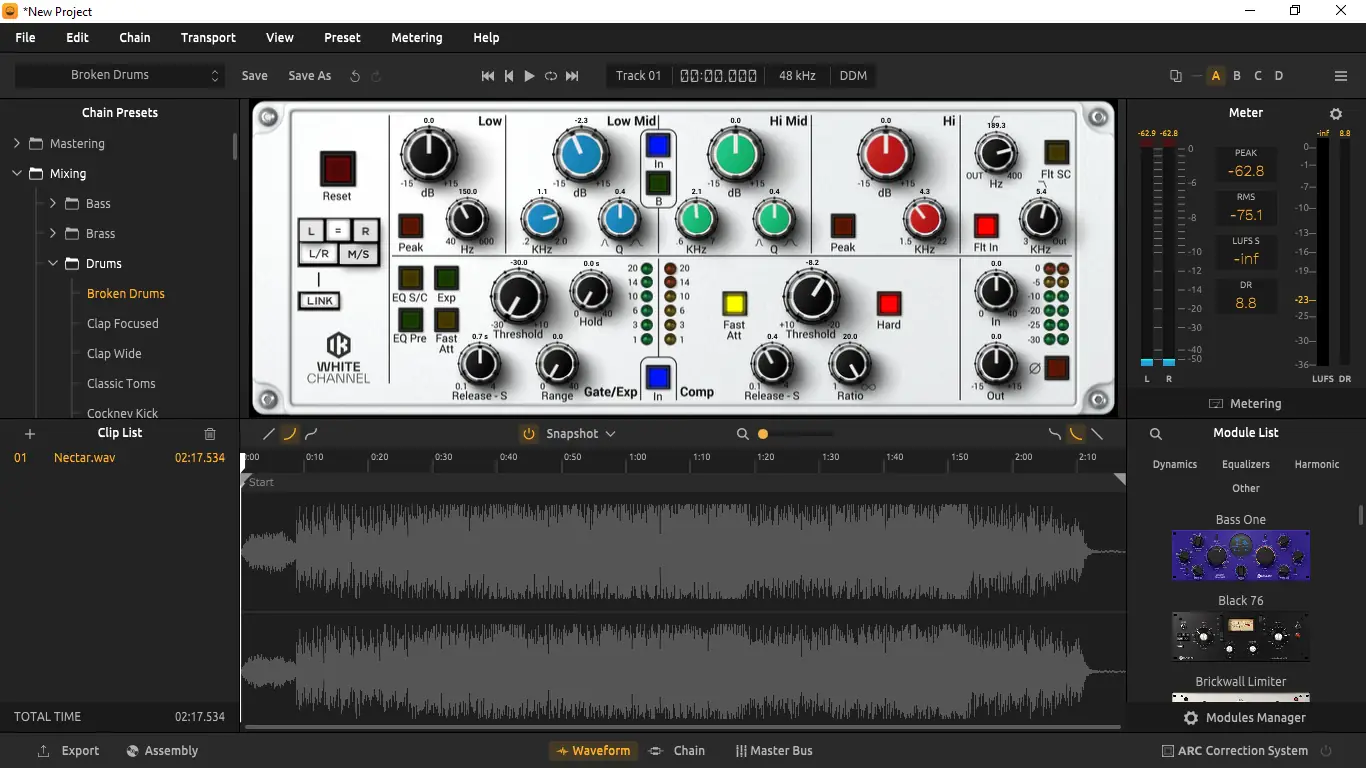The height and width of the screenshot is (768, 1366).
Task: Select the fade-in draw tool
Action: tap(290, 433)
